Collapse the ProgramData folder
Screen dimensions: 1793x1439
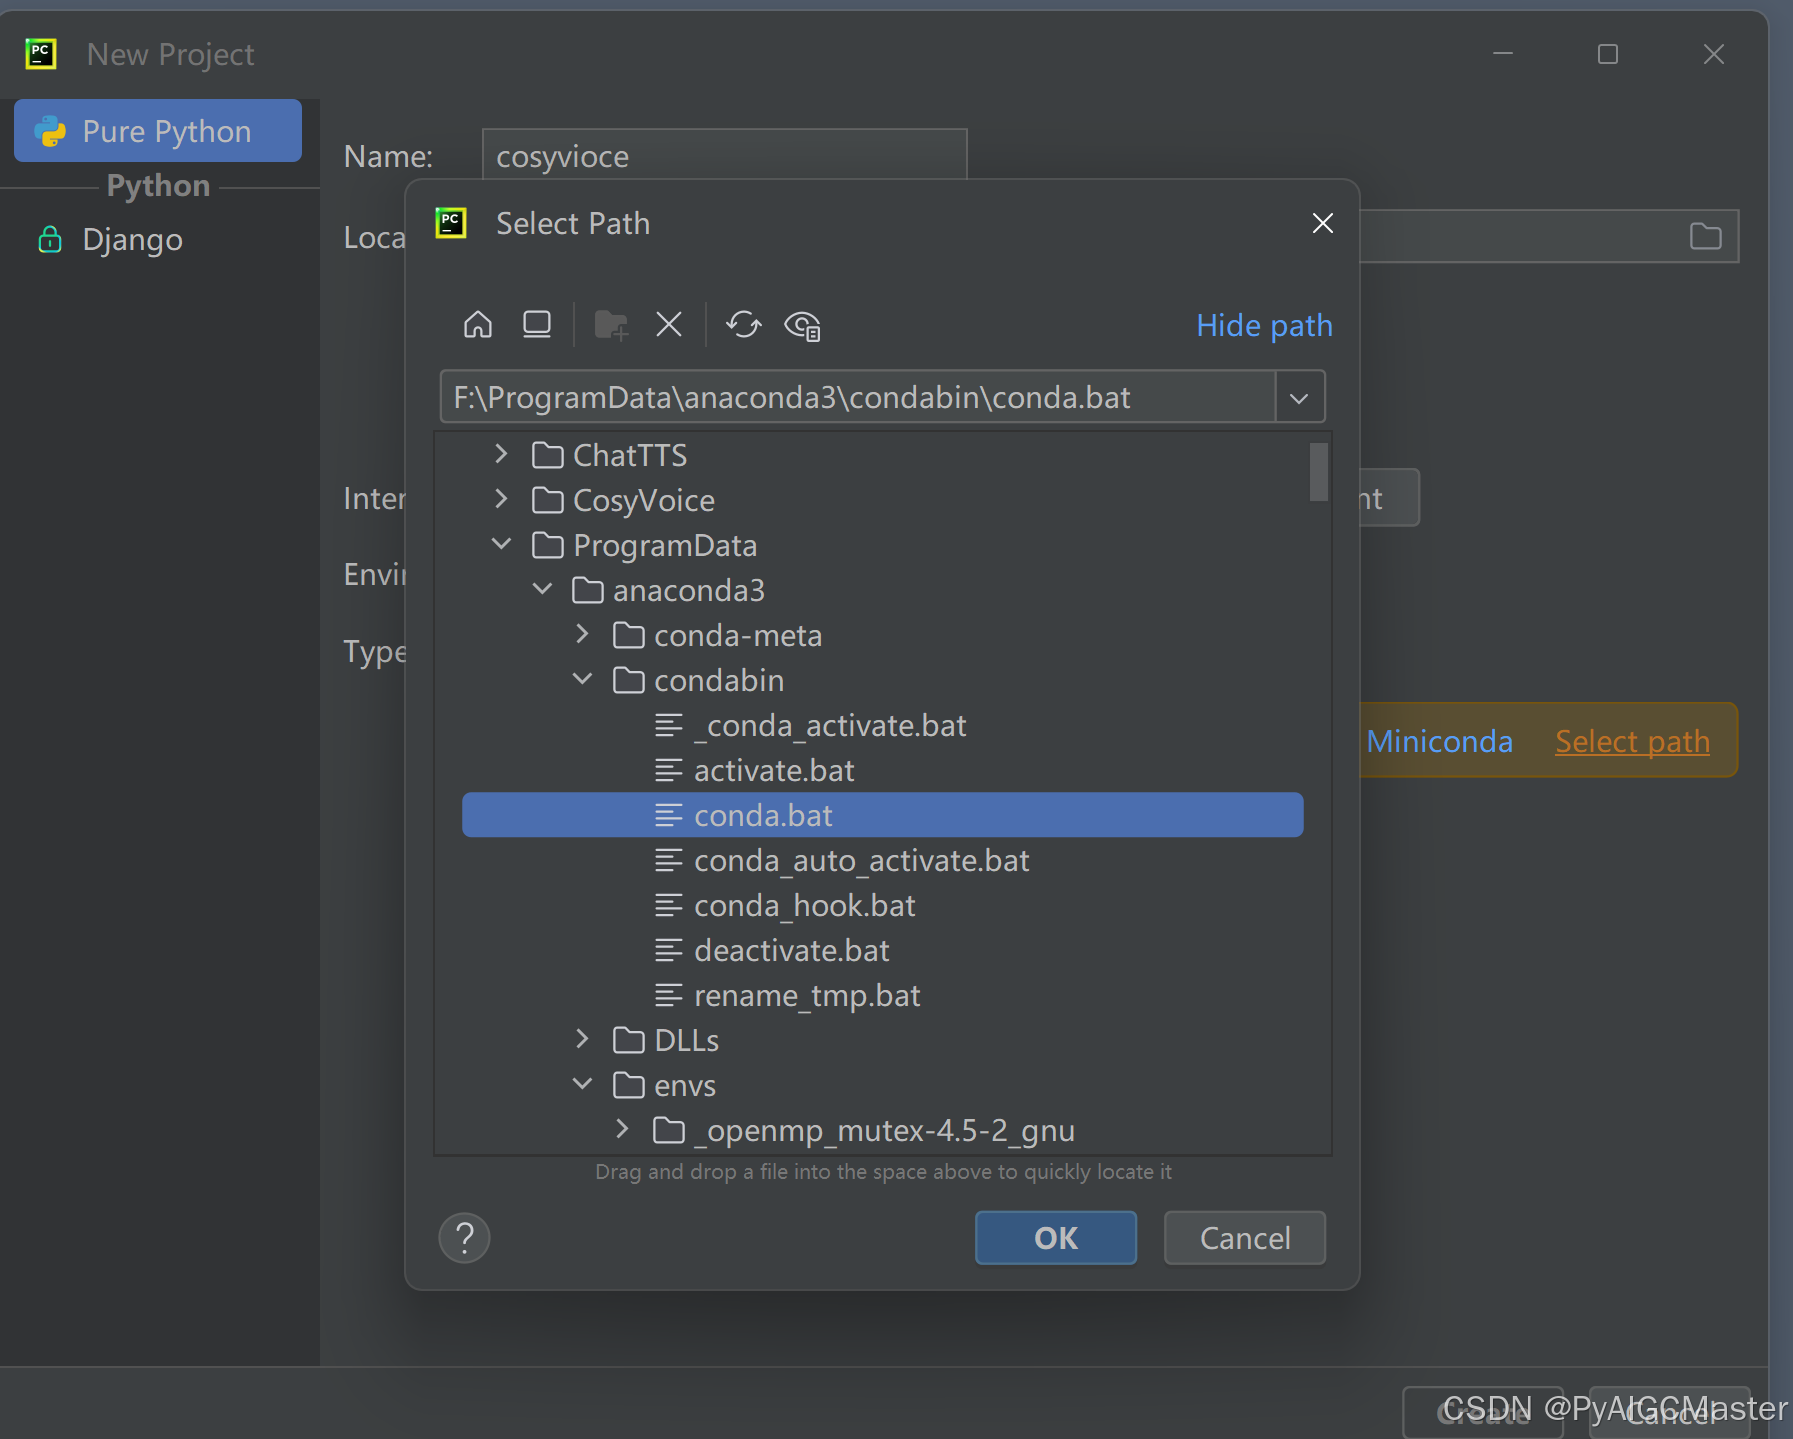502,545
